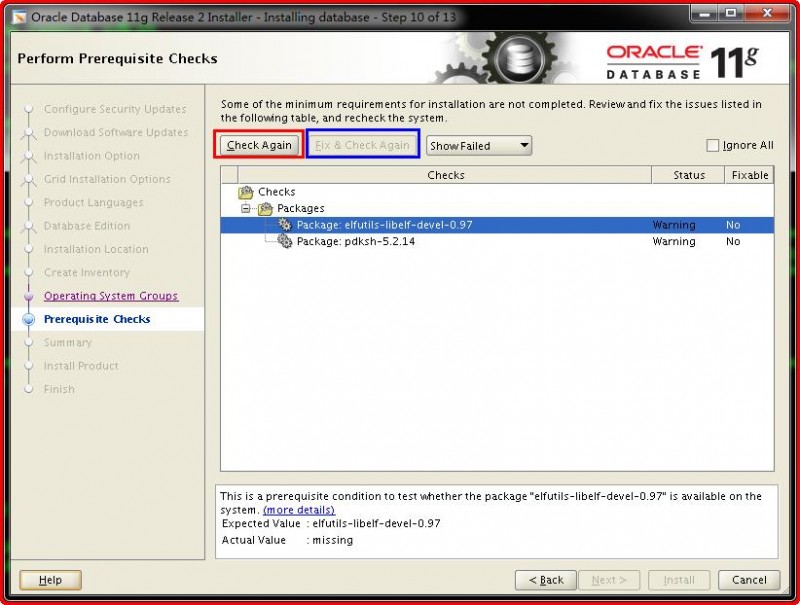Toggle the Ignore All checkbox
This screenshot has width=800, height=605.
coord(713,145)
